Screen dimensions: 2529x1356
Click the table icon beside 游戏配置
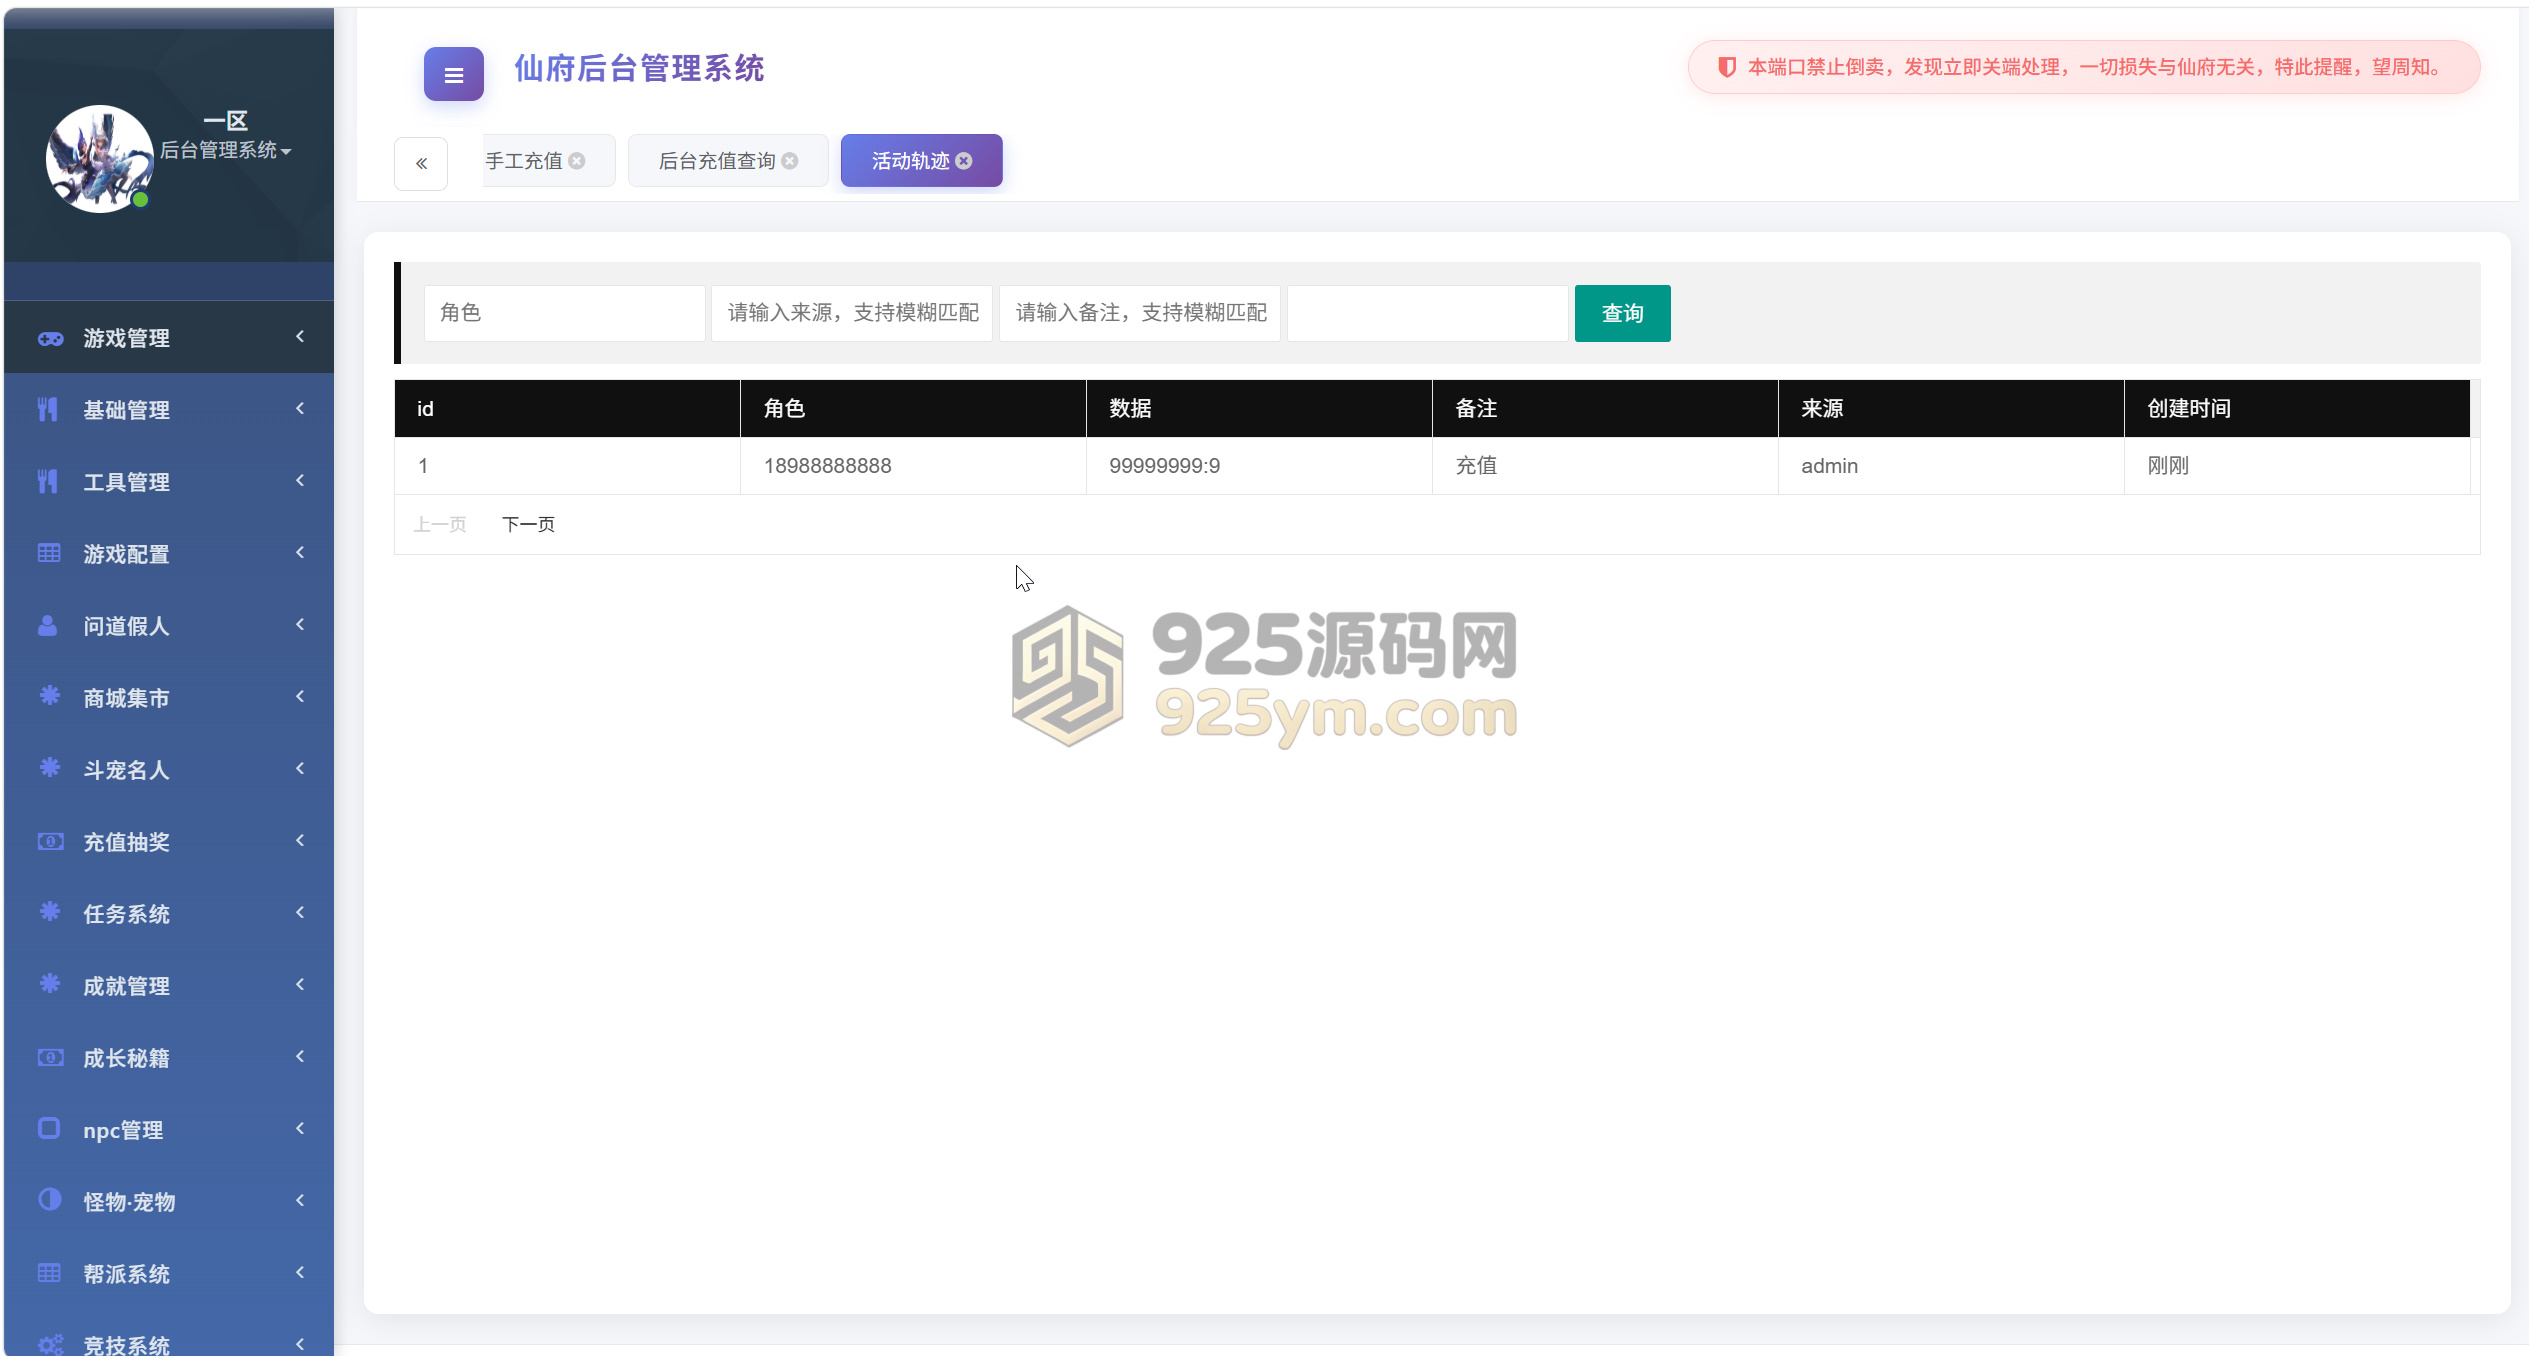click(x=49, y=553)
